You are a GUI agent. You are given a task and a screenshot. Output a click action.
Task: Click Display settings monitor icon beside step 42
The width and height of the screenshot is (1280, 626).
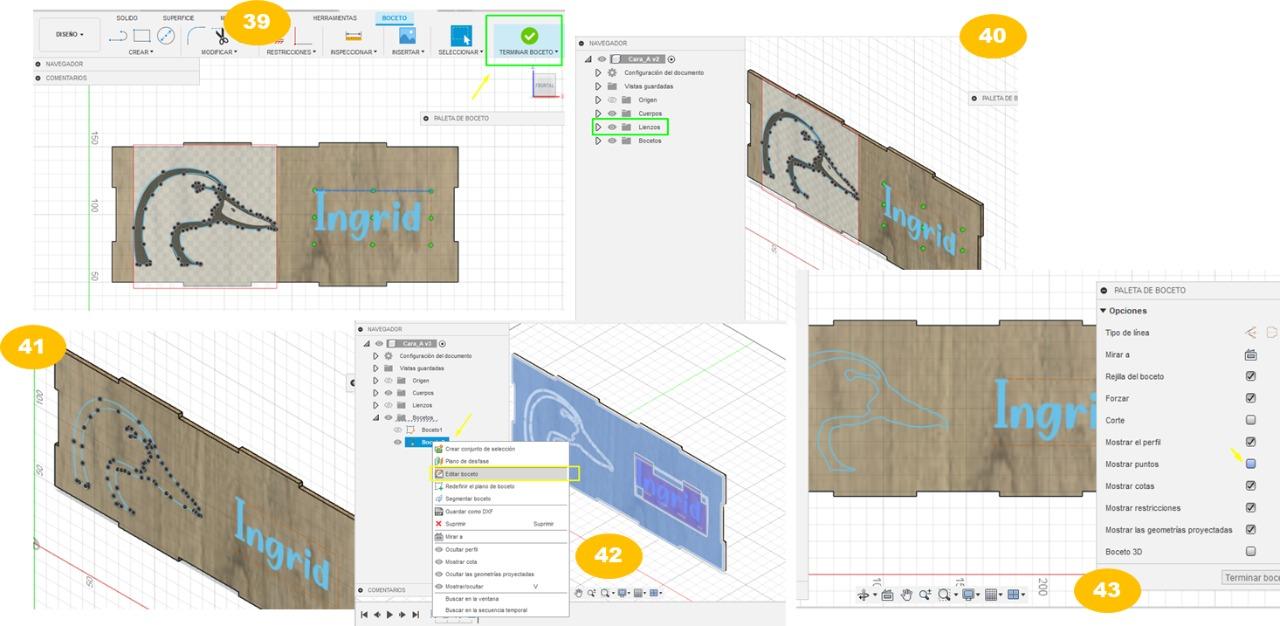622,593
